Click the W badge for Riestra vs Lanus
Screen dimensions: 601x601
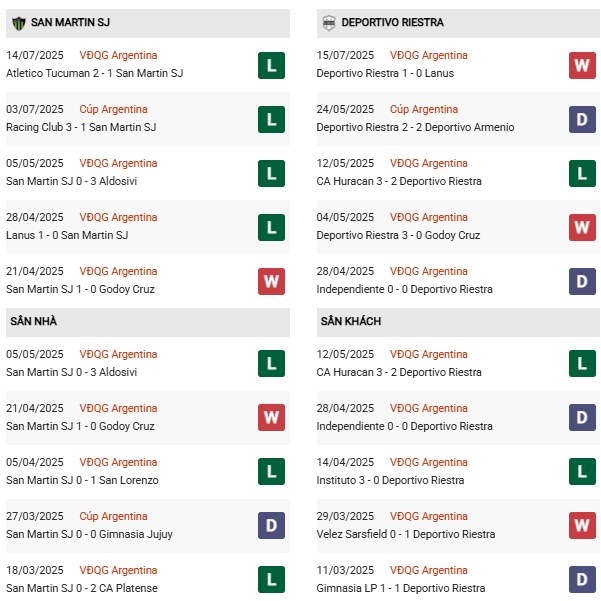[582, 65]
